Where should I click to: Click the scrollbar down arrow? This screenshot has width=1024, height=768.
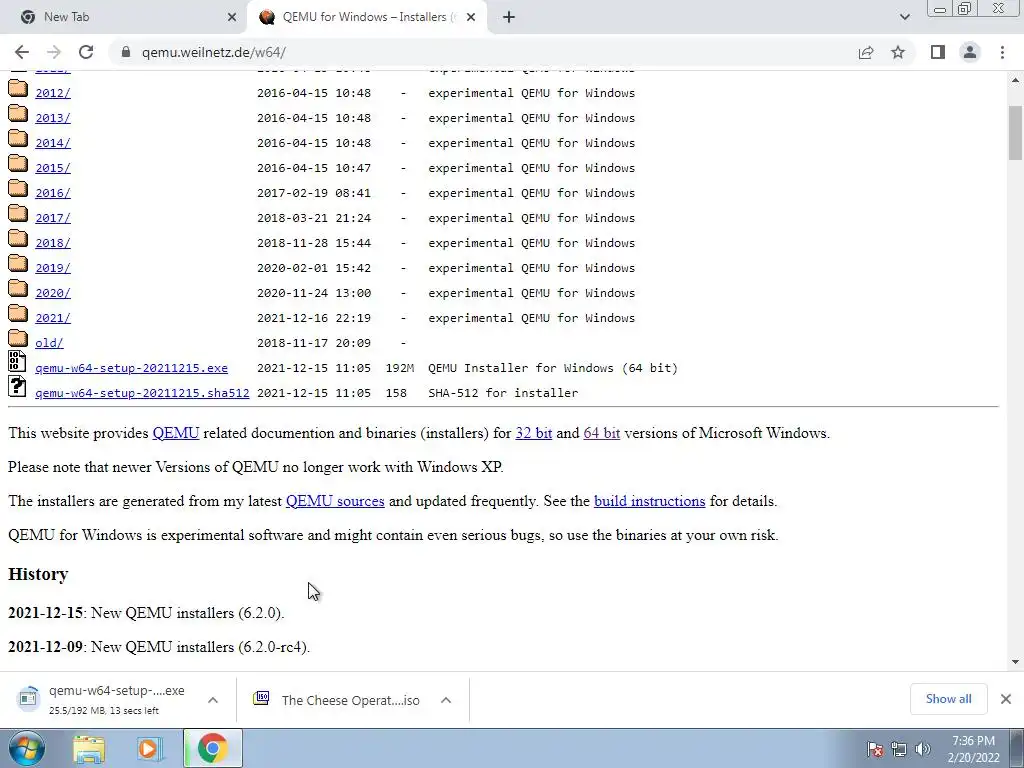click(1015, 662)
